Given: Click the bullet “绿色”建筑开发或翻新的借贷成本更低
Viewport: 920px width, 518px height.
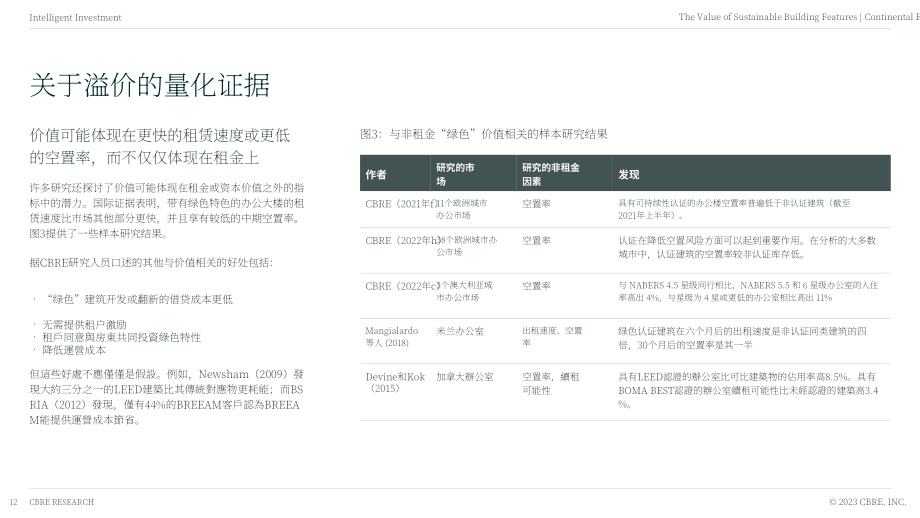Looking at the screenshot, I should 137,300.
